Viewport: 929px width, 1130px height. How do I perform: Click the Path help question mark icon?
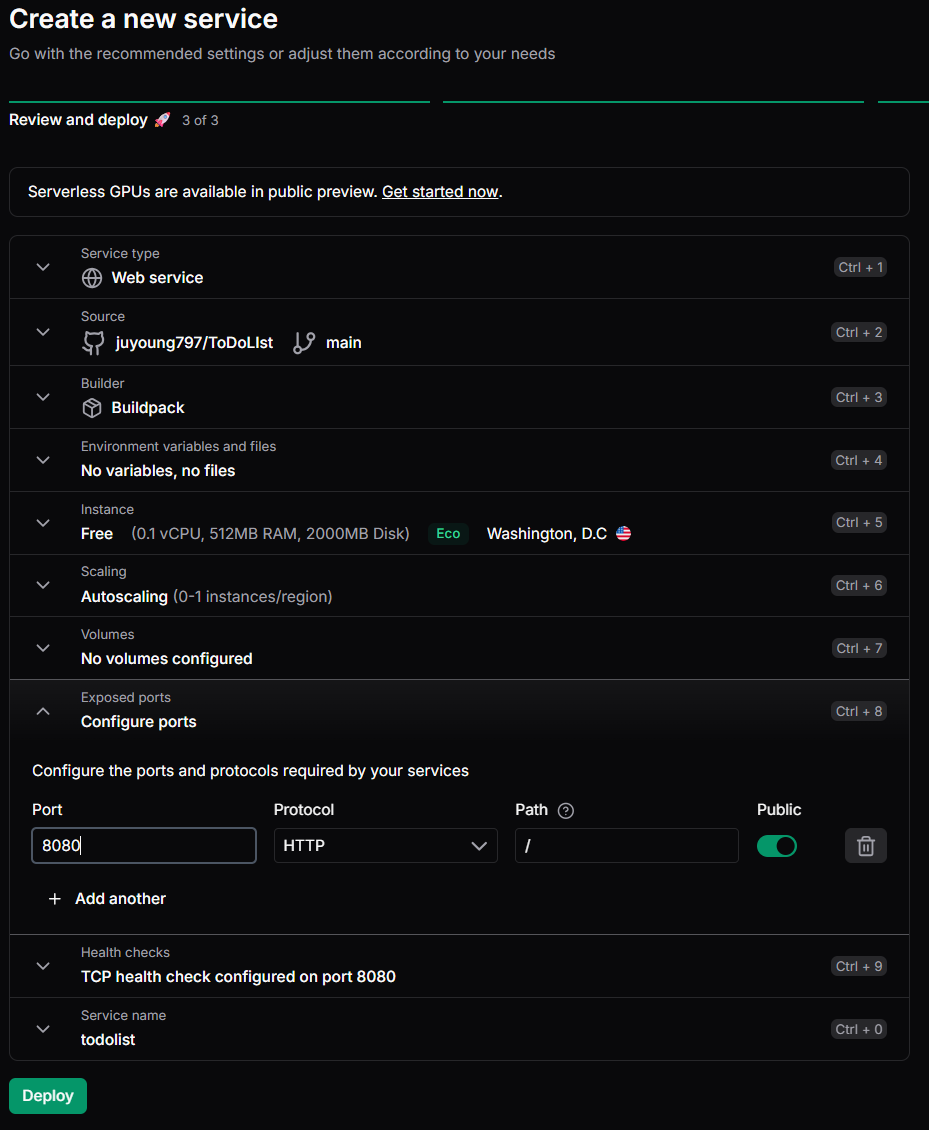tap(566, 810)
